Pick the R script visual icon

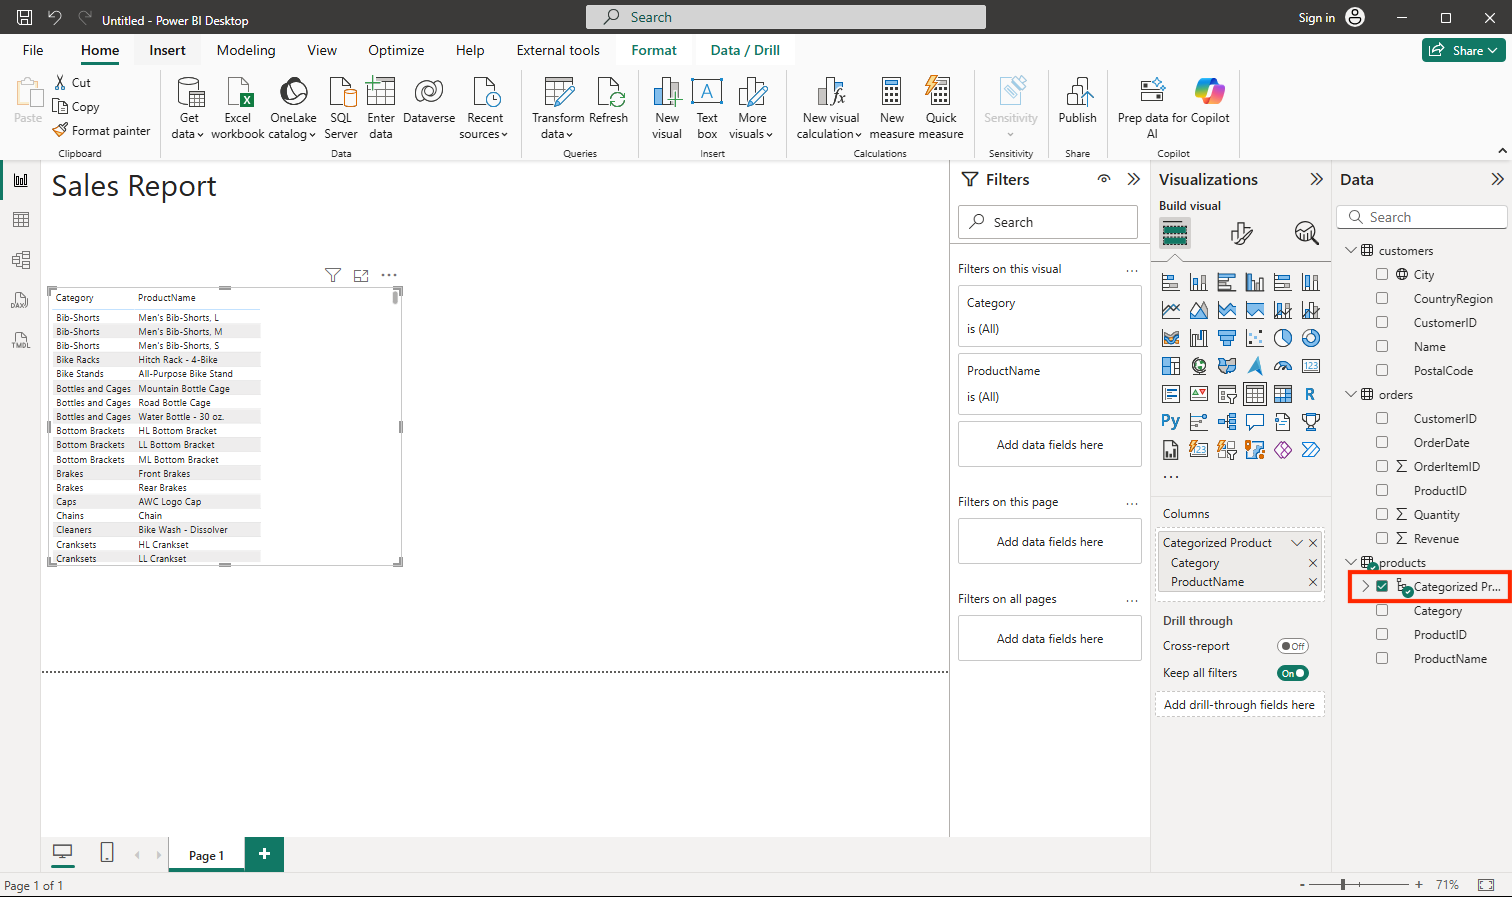click(1311, 394)
